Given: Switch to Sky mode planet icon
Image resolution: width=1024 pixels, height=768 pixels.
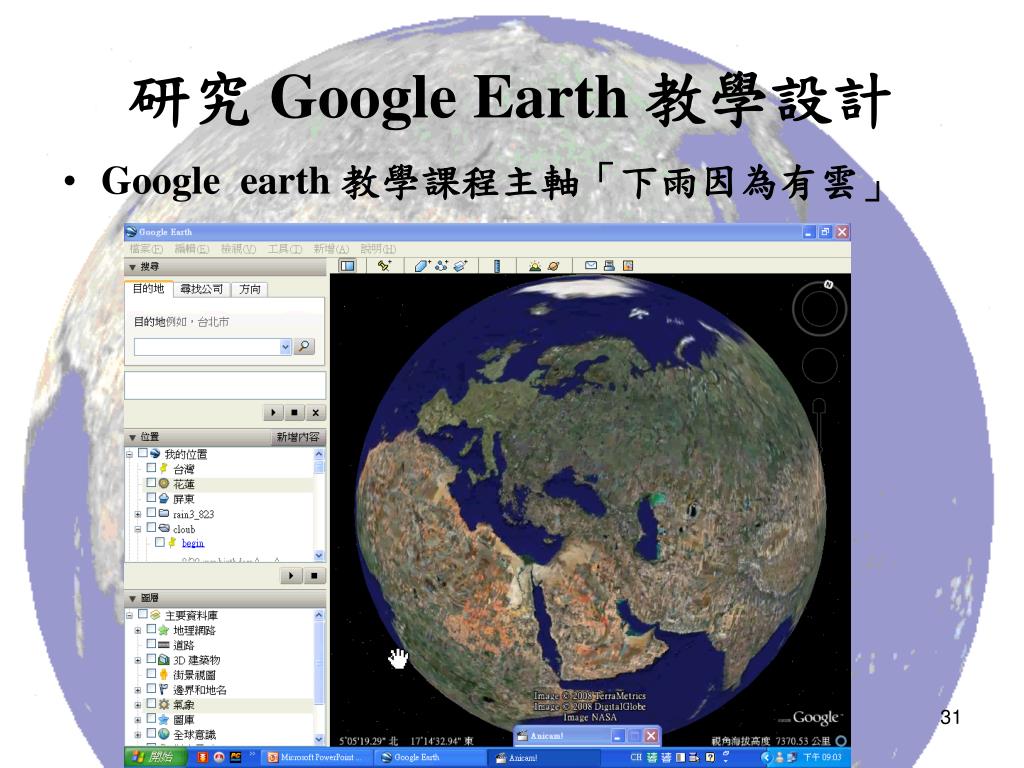Looking at the screenshot, I should [x=554, y=266].
